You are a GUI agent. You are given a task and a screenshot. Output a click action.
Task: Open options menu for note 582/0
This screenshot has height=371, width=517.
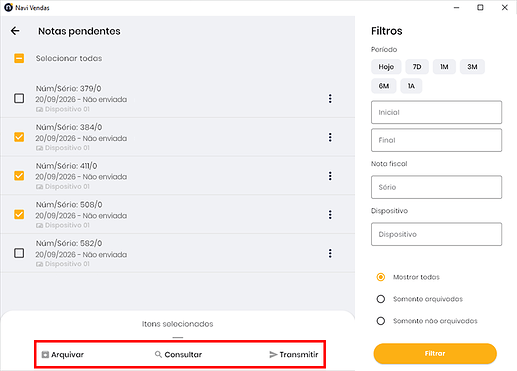coord(330,253)
